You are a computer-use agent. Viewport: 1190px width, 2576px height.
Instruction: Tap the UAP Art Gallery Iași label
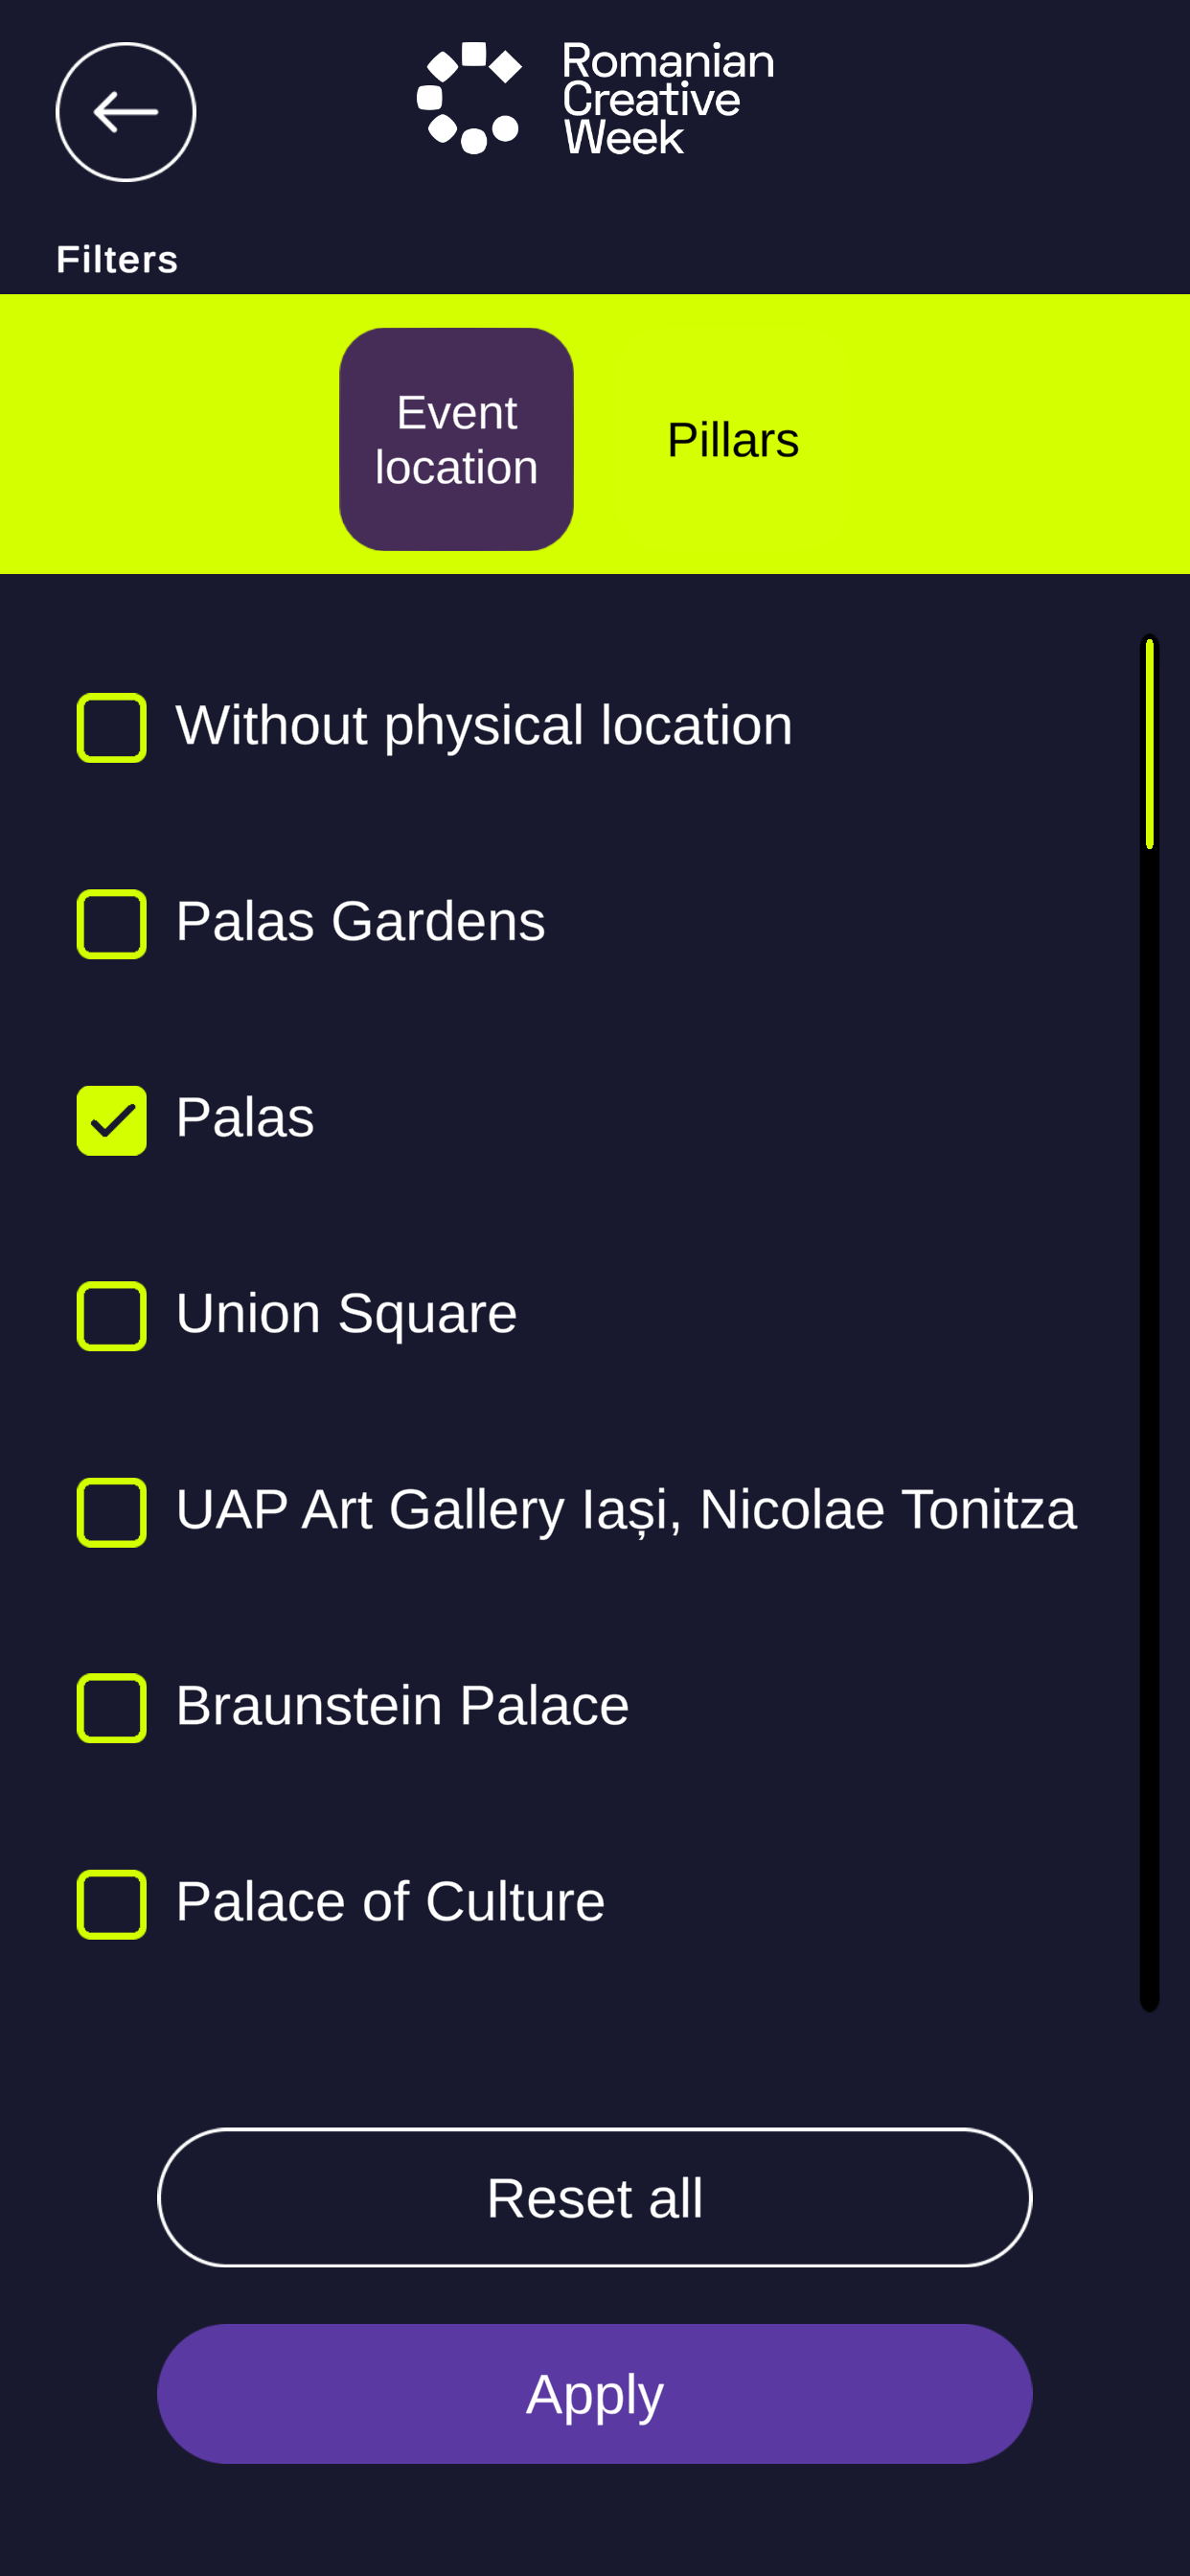(626, 1509)
